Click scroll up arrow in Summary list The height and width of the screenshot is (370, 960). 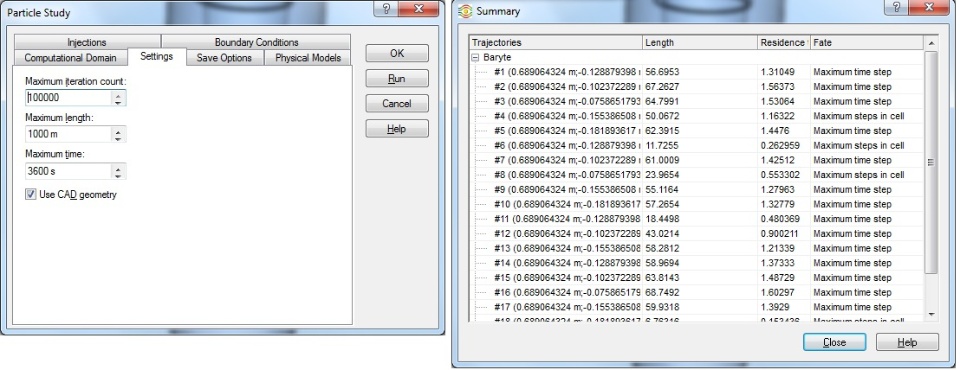pos(931,42)
